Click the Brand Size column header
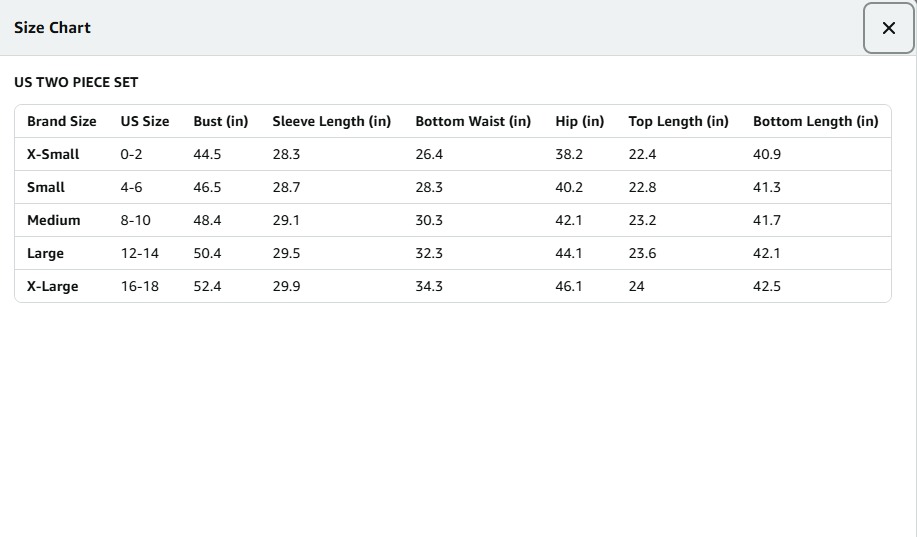 (62, 121)
